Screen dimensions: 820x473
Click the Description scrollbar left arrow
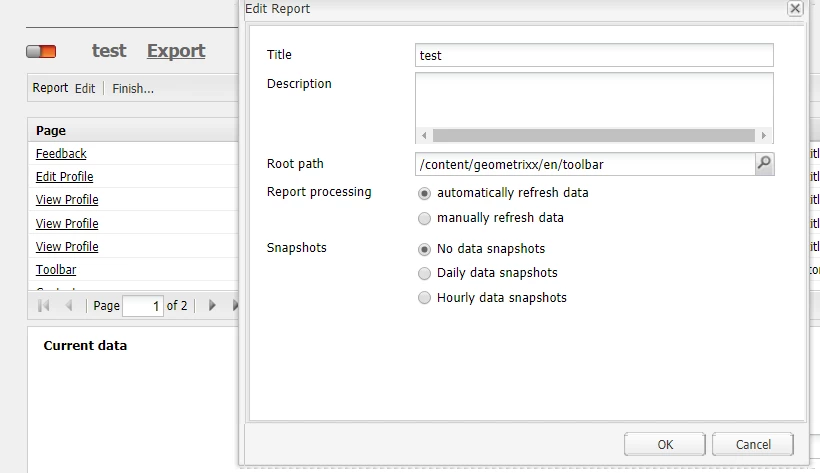pos(424,136)
